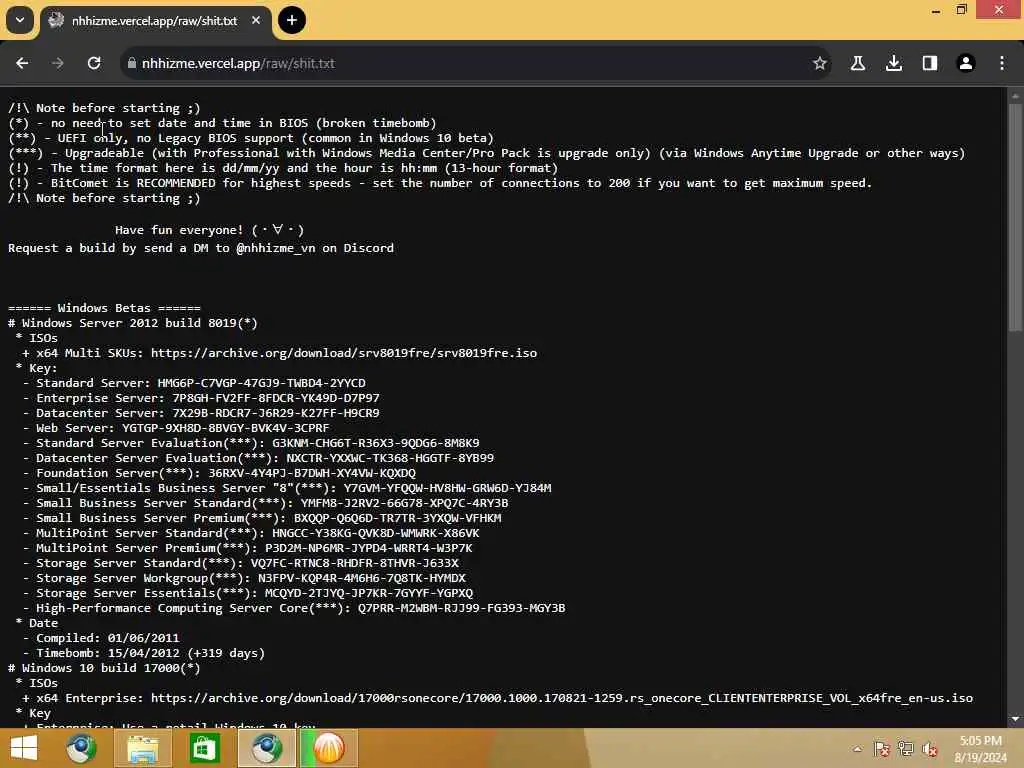The height and width of the screenshot is (768, 1024).
Task: Click the Datacenter Server key 7X29B-RDCR7
Action: (x=276, y=413)
